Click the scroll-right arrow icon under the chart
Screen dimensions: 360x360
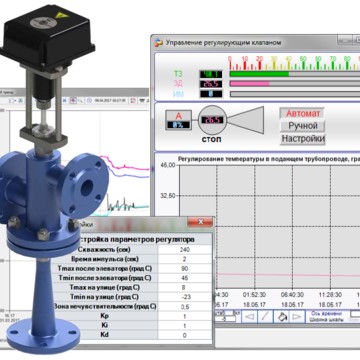tap(297, 316)
